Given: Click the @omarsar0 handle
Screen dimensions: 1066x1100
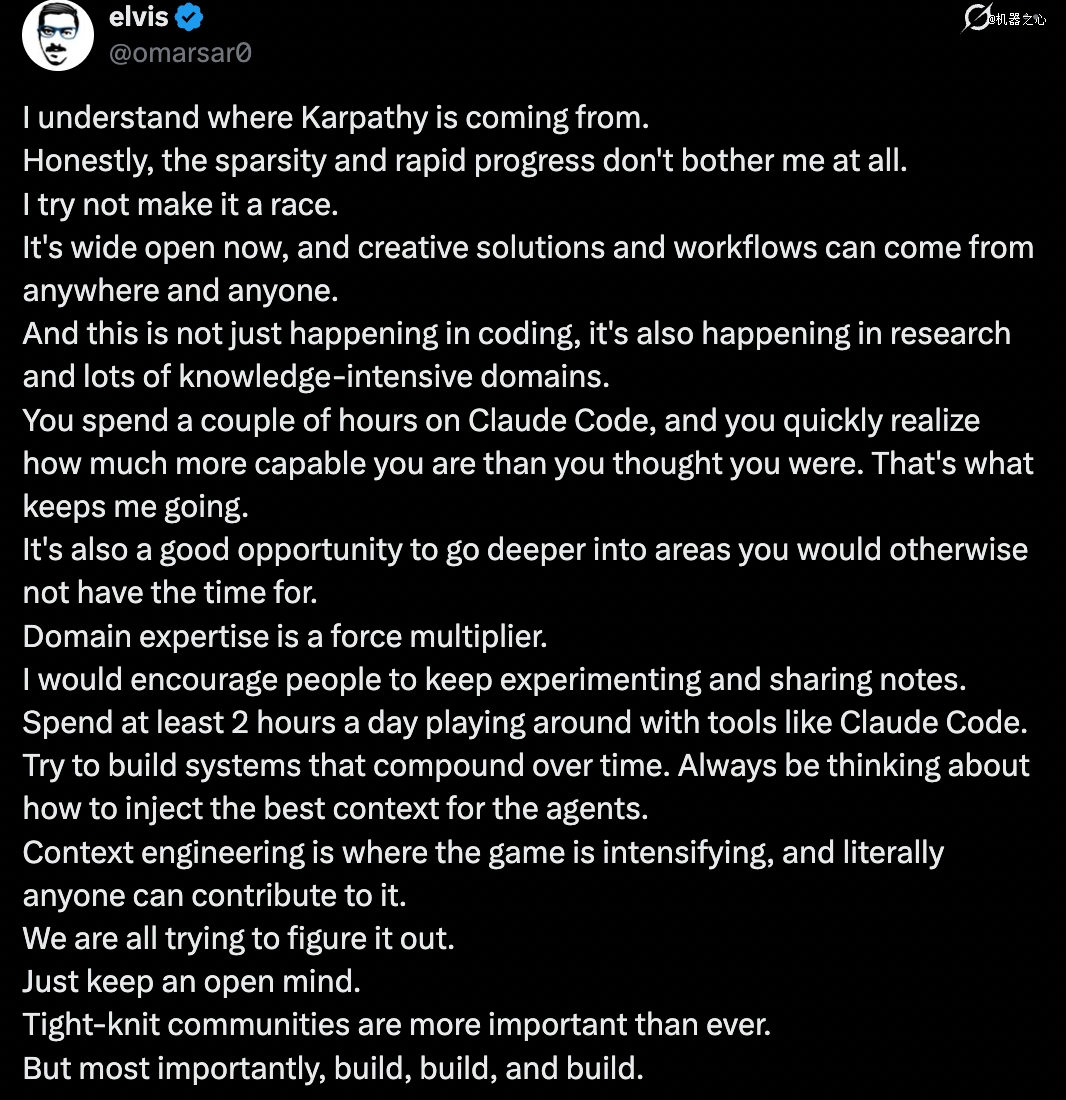Looking at the screenshot, I should 180,52.
